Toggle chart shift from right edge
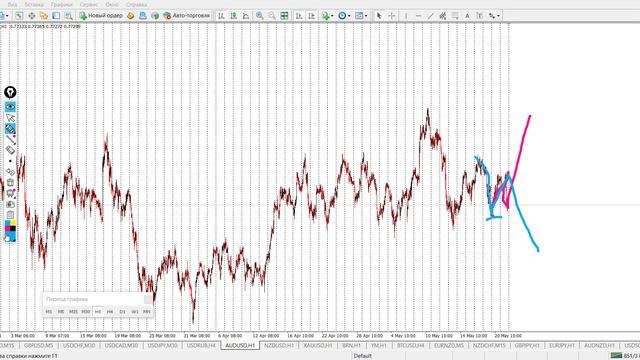Viewport: 640px width, 360px height. point(311,16)
